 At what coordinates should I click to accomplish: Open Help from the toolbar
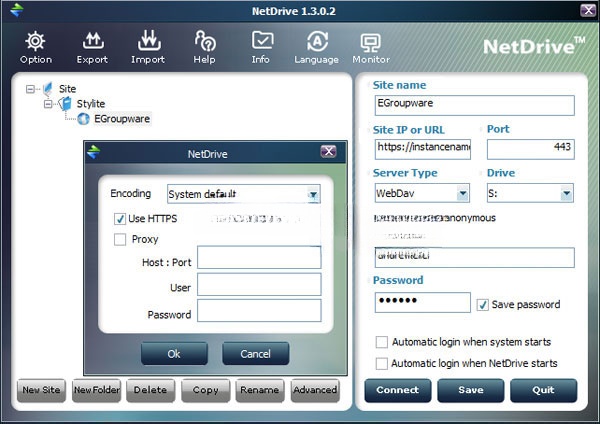205,41
